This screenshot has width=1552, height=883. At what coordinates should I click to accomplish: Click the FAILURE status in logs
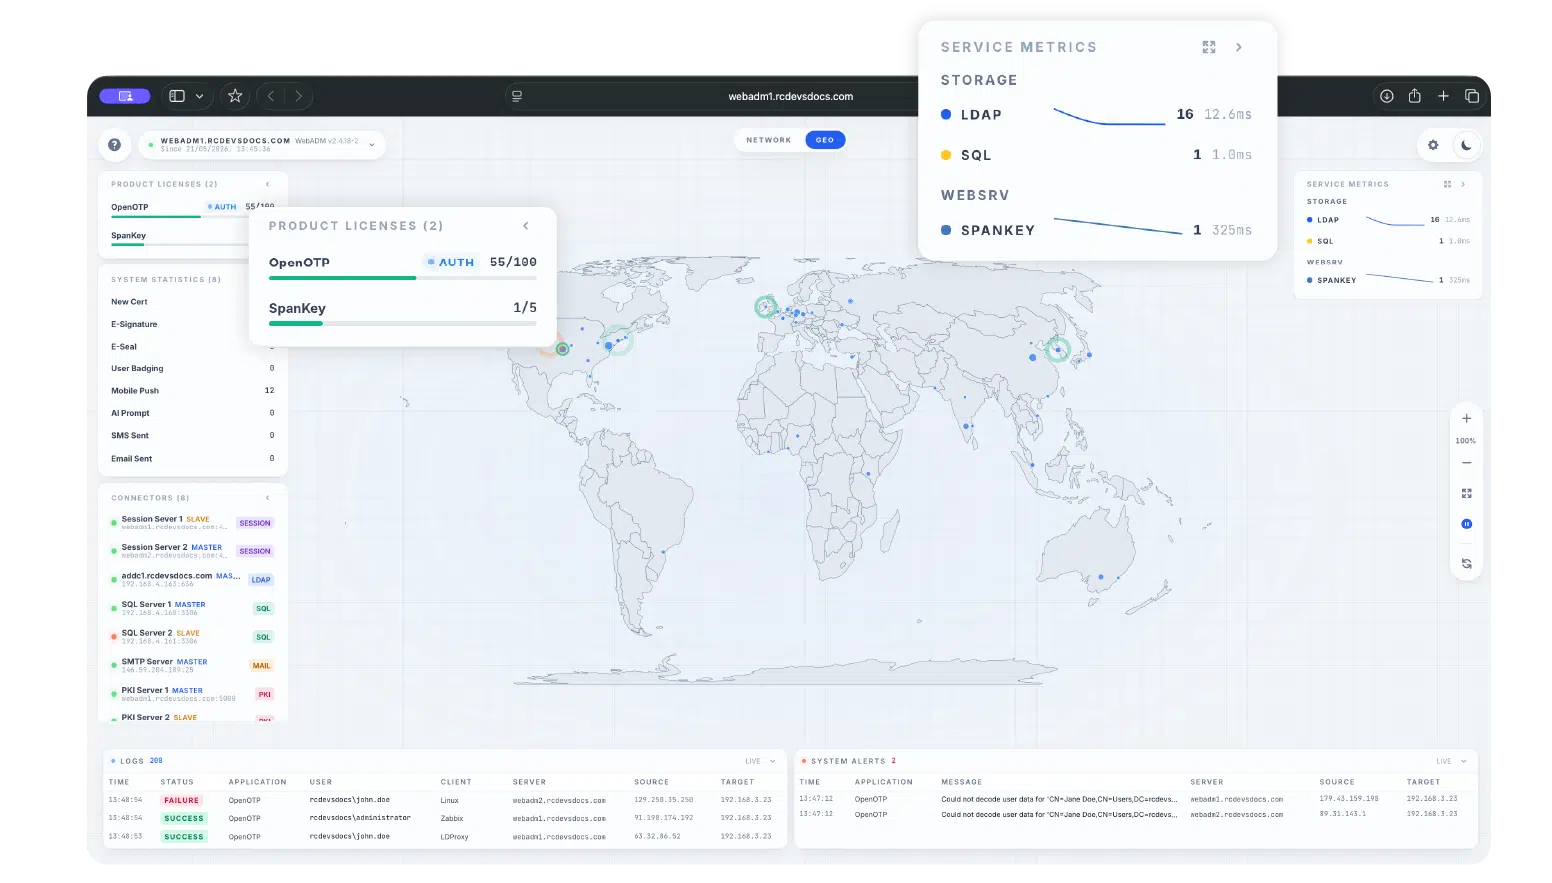click(x=182, y=800)
